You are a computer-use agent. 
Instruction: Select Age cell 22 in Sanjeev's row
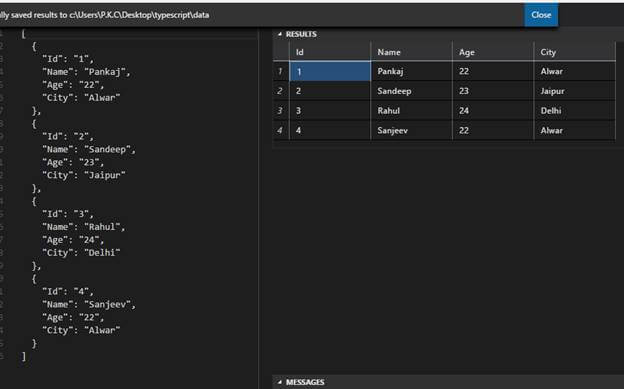point(493,130)
